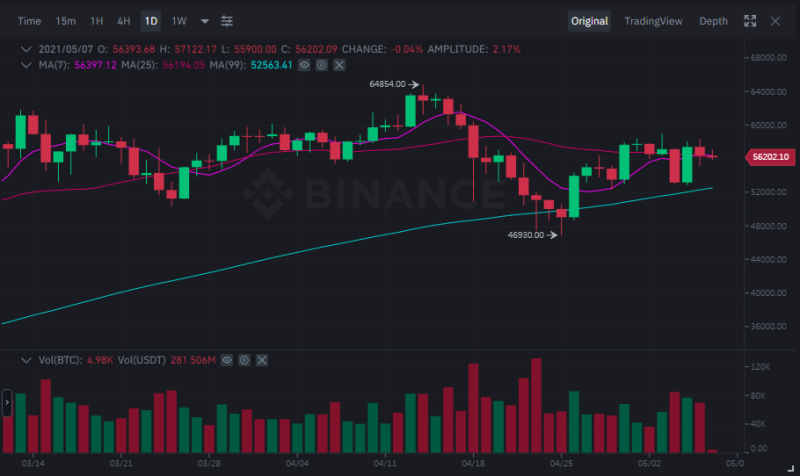
Task: Click the 44000.00 price axis label
Action: tap(768, 259)
